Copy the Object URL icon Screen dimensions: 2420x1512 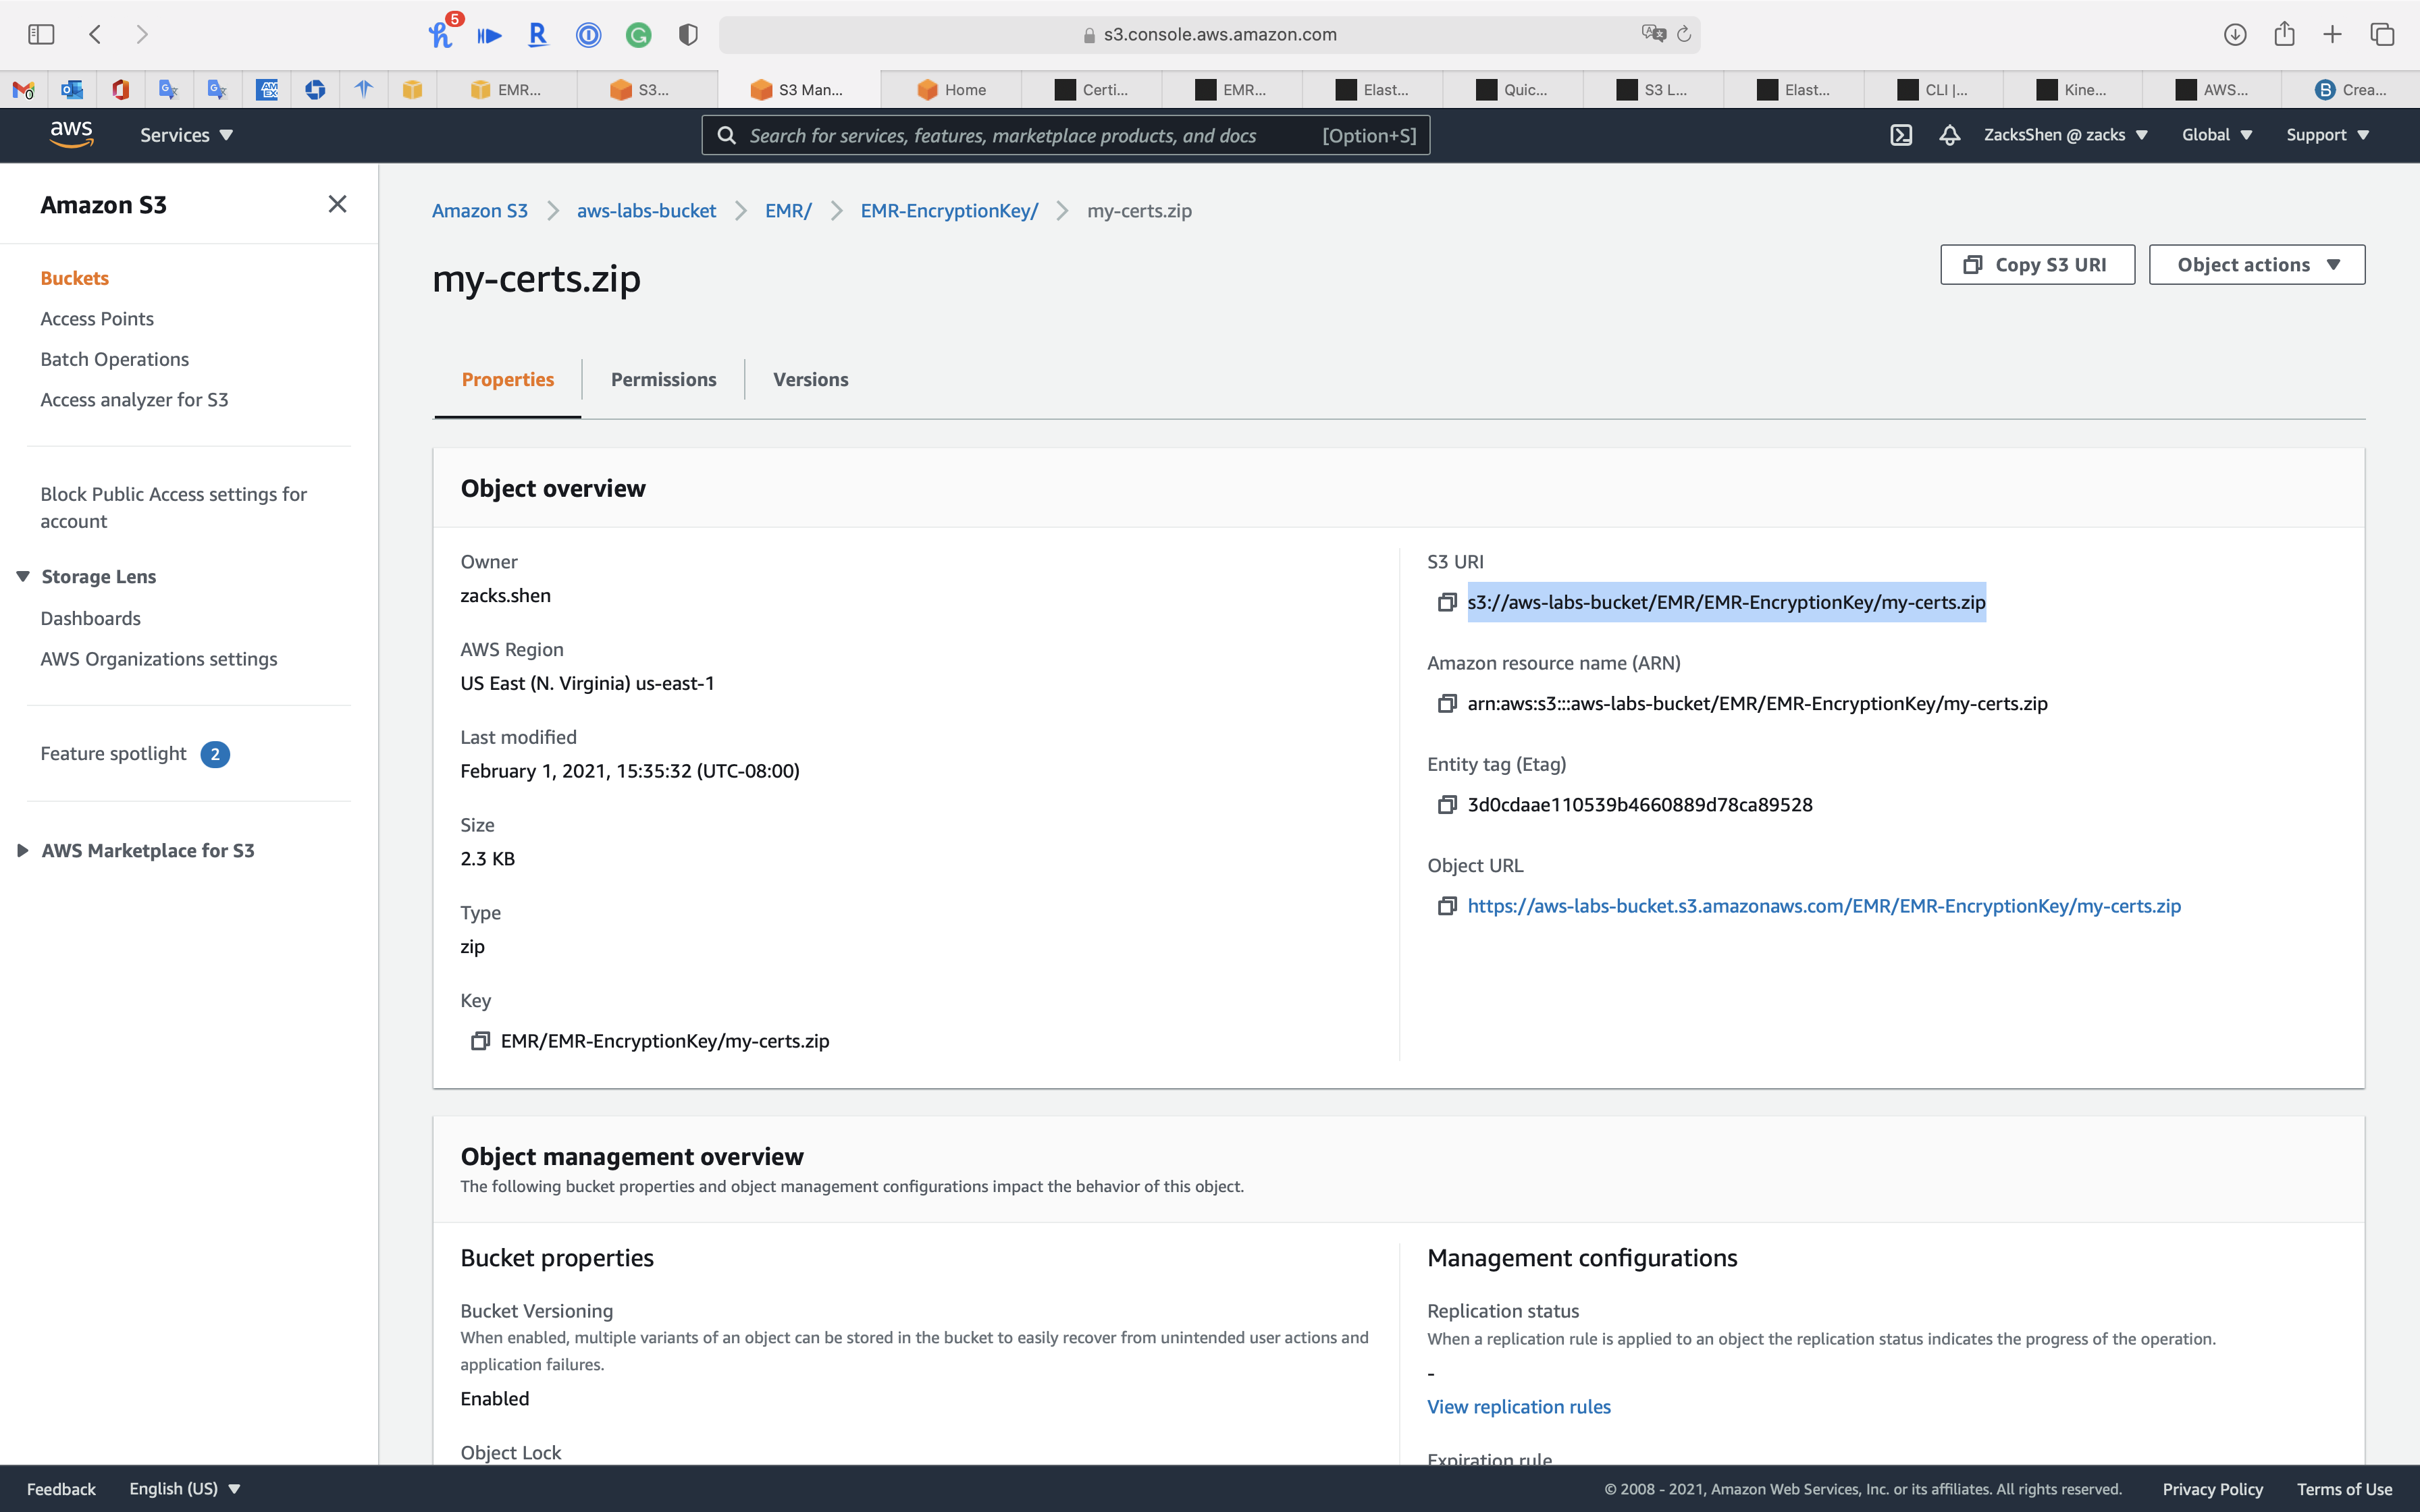tap(1446, 906)
